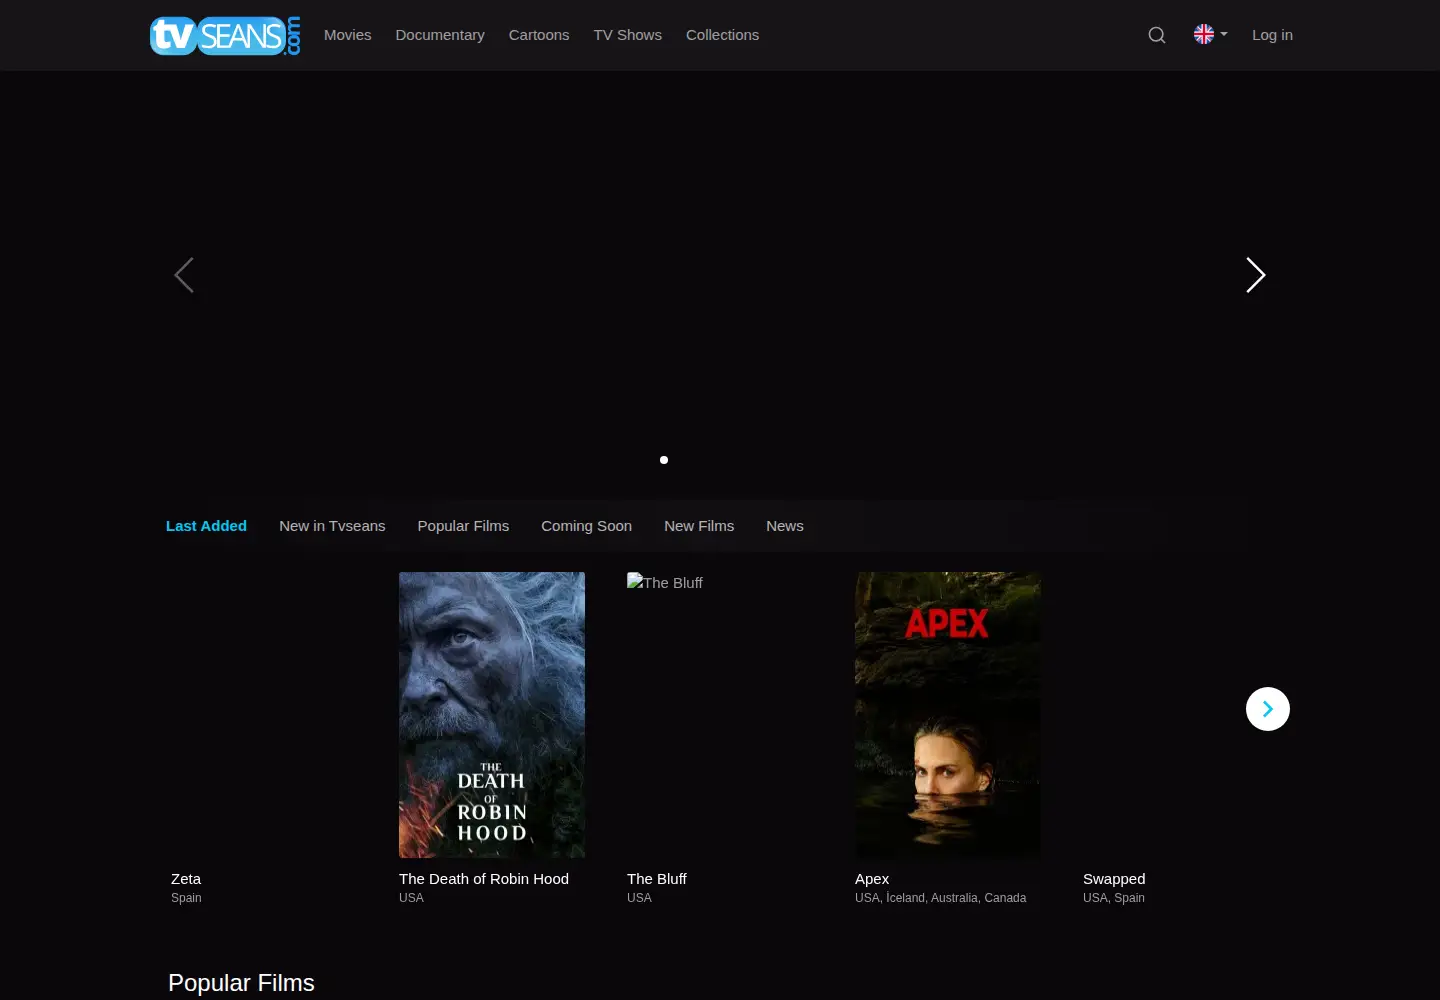Open the Swapped title link
The height and width of the screenshot is (1000, 1440).
pyautogui.click(x=1114, y=879)
